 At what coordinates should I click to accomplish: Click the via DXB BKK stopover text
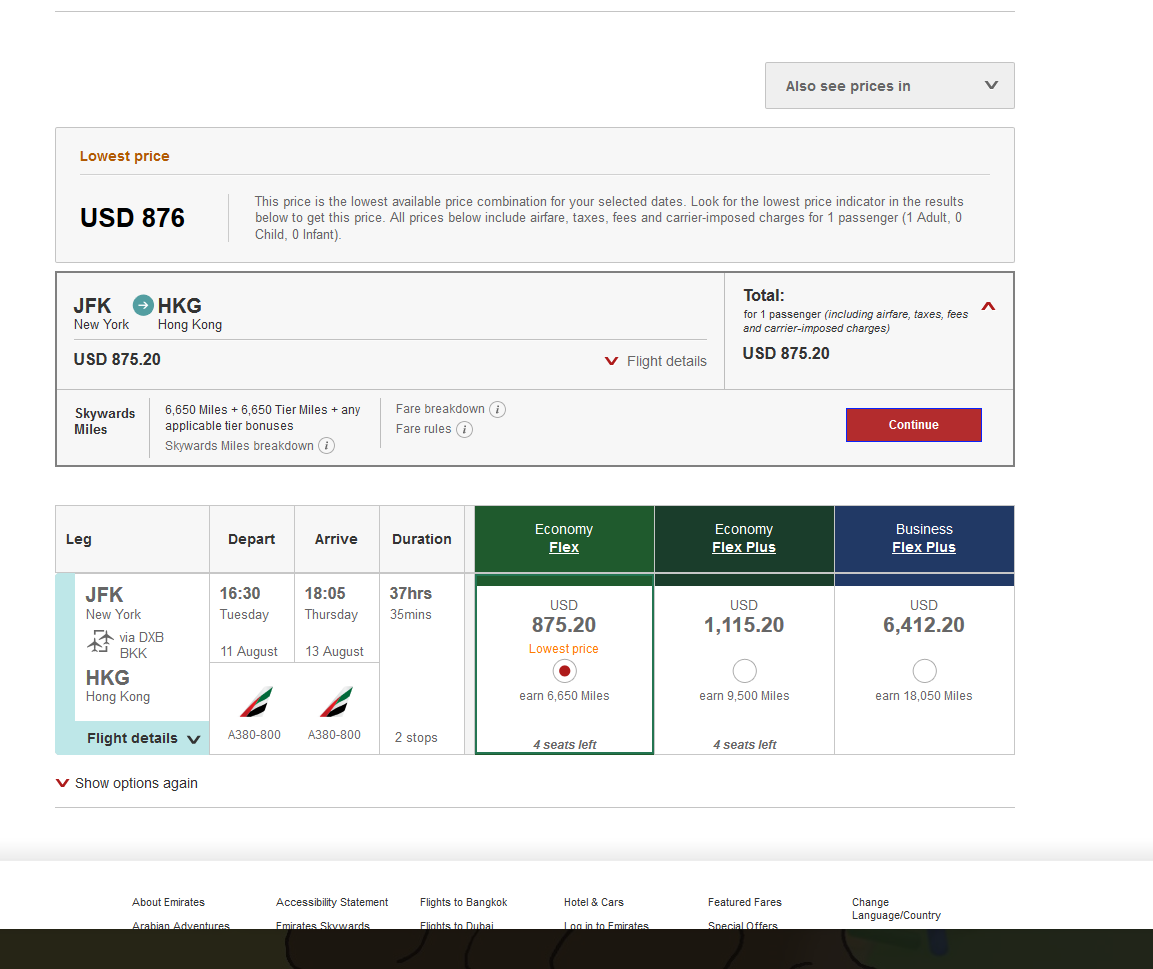tap(141, 645)
